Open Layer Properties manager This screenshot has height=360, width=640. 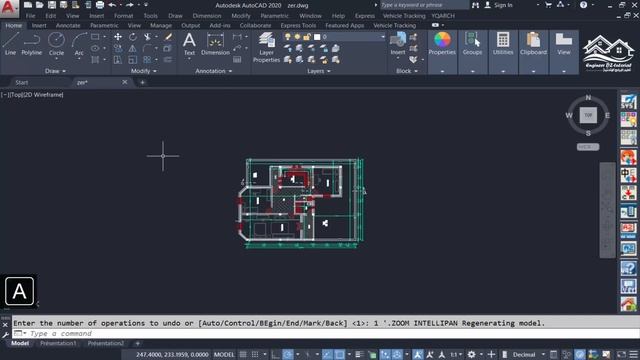267,47
